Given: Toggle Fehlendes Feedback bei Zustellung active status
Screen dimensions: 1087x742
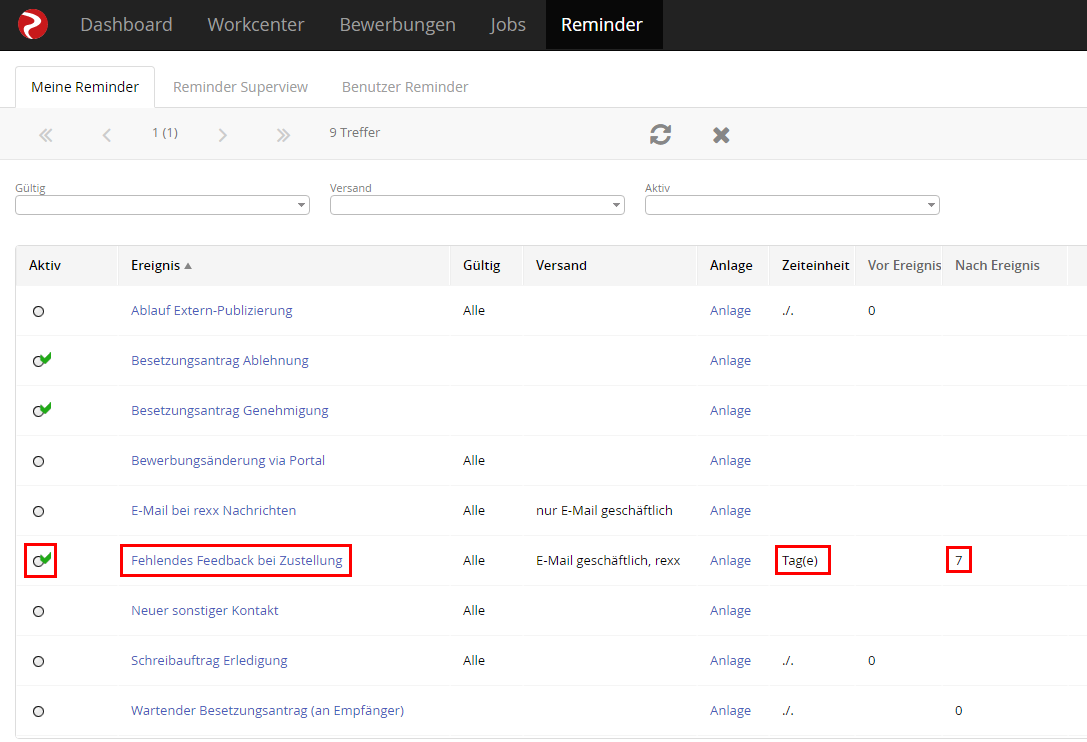Looking at the screenshot, I should (42, 560).
